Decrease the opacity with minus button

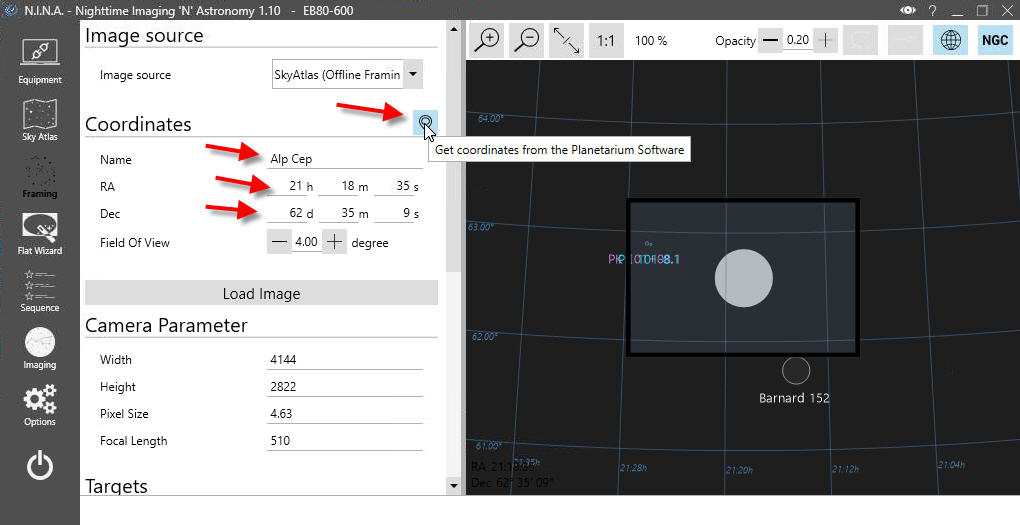point(770,41)
